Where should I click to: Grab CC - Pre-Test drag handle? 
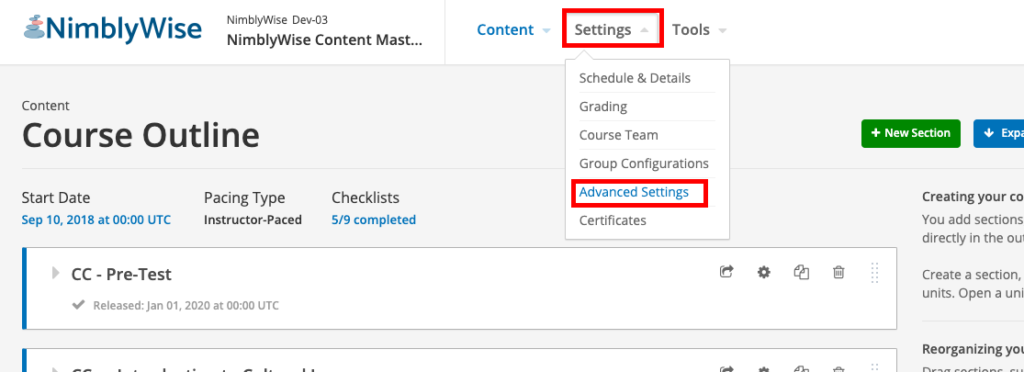(x=875, y=273)
